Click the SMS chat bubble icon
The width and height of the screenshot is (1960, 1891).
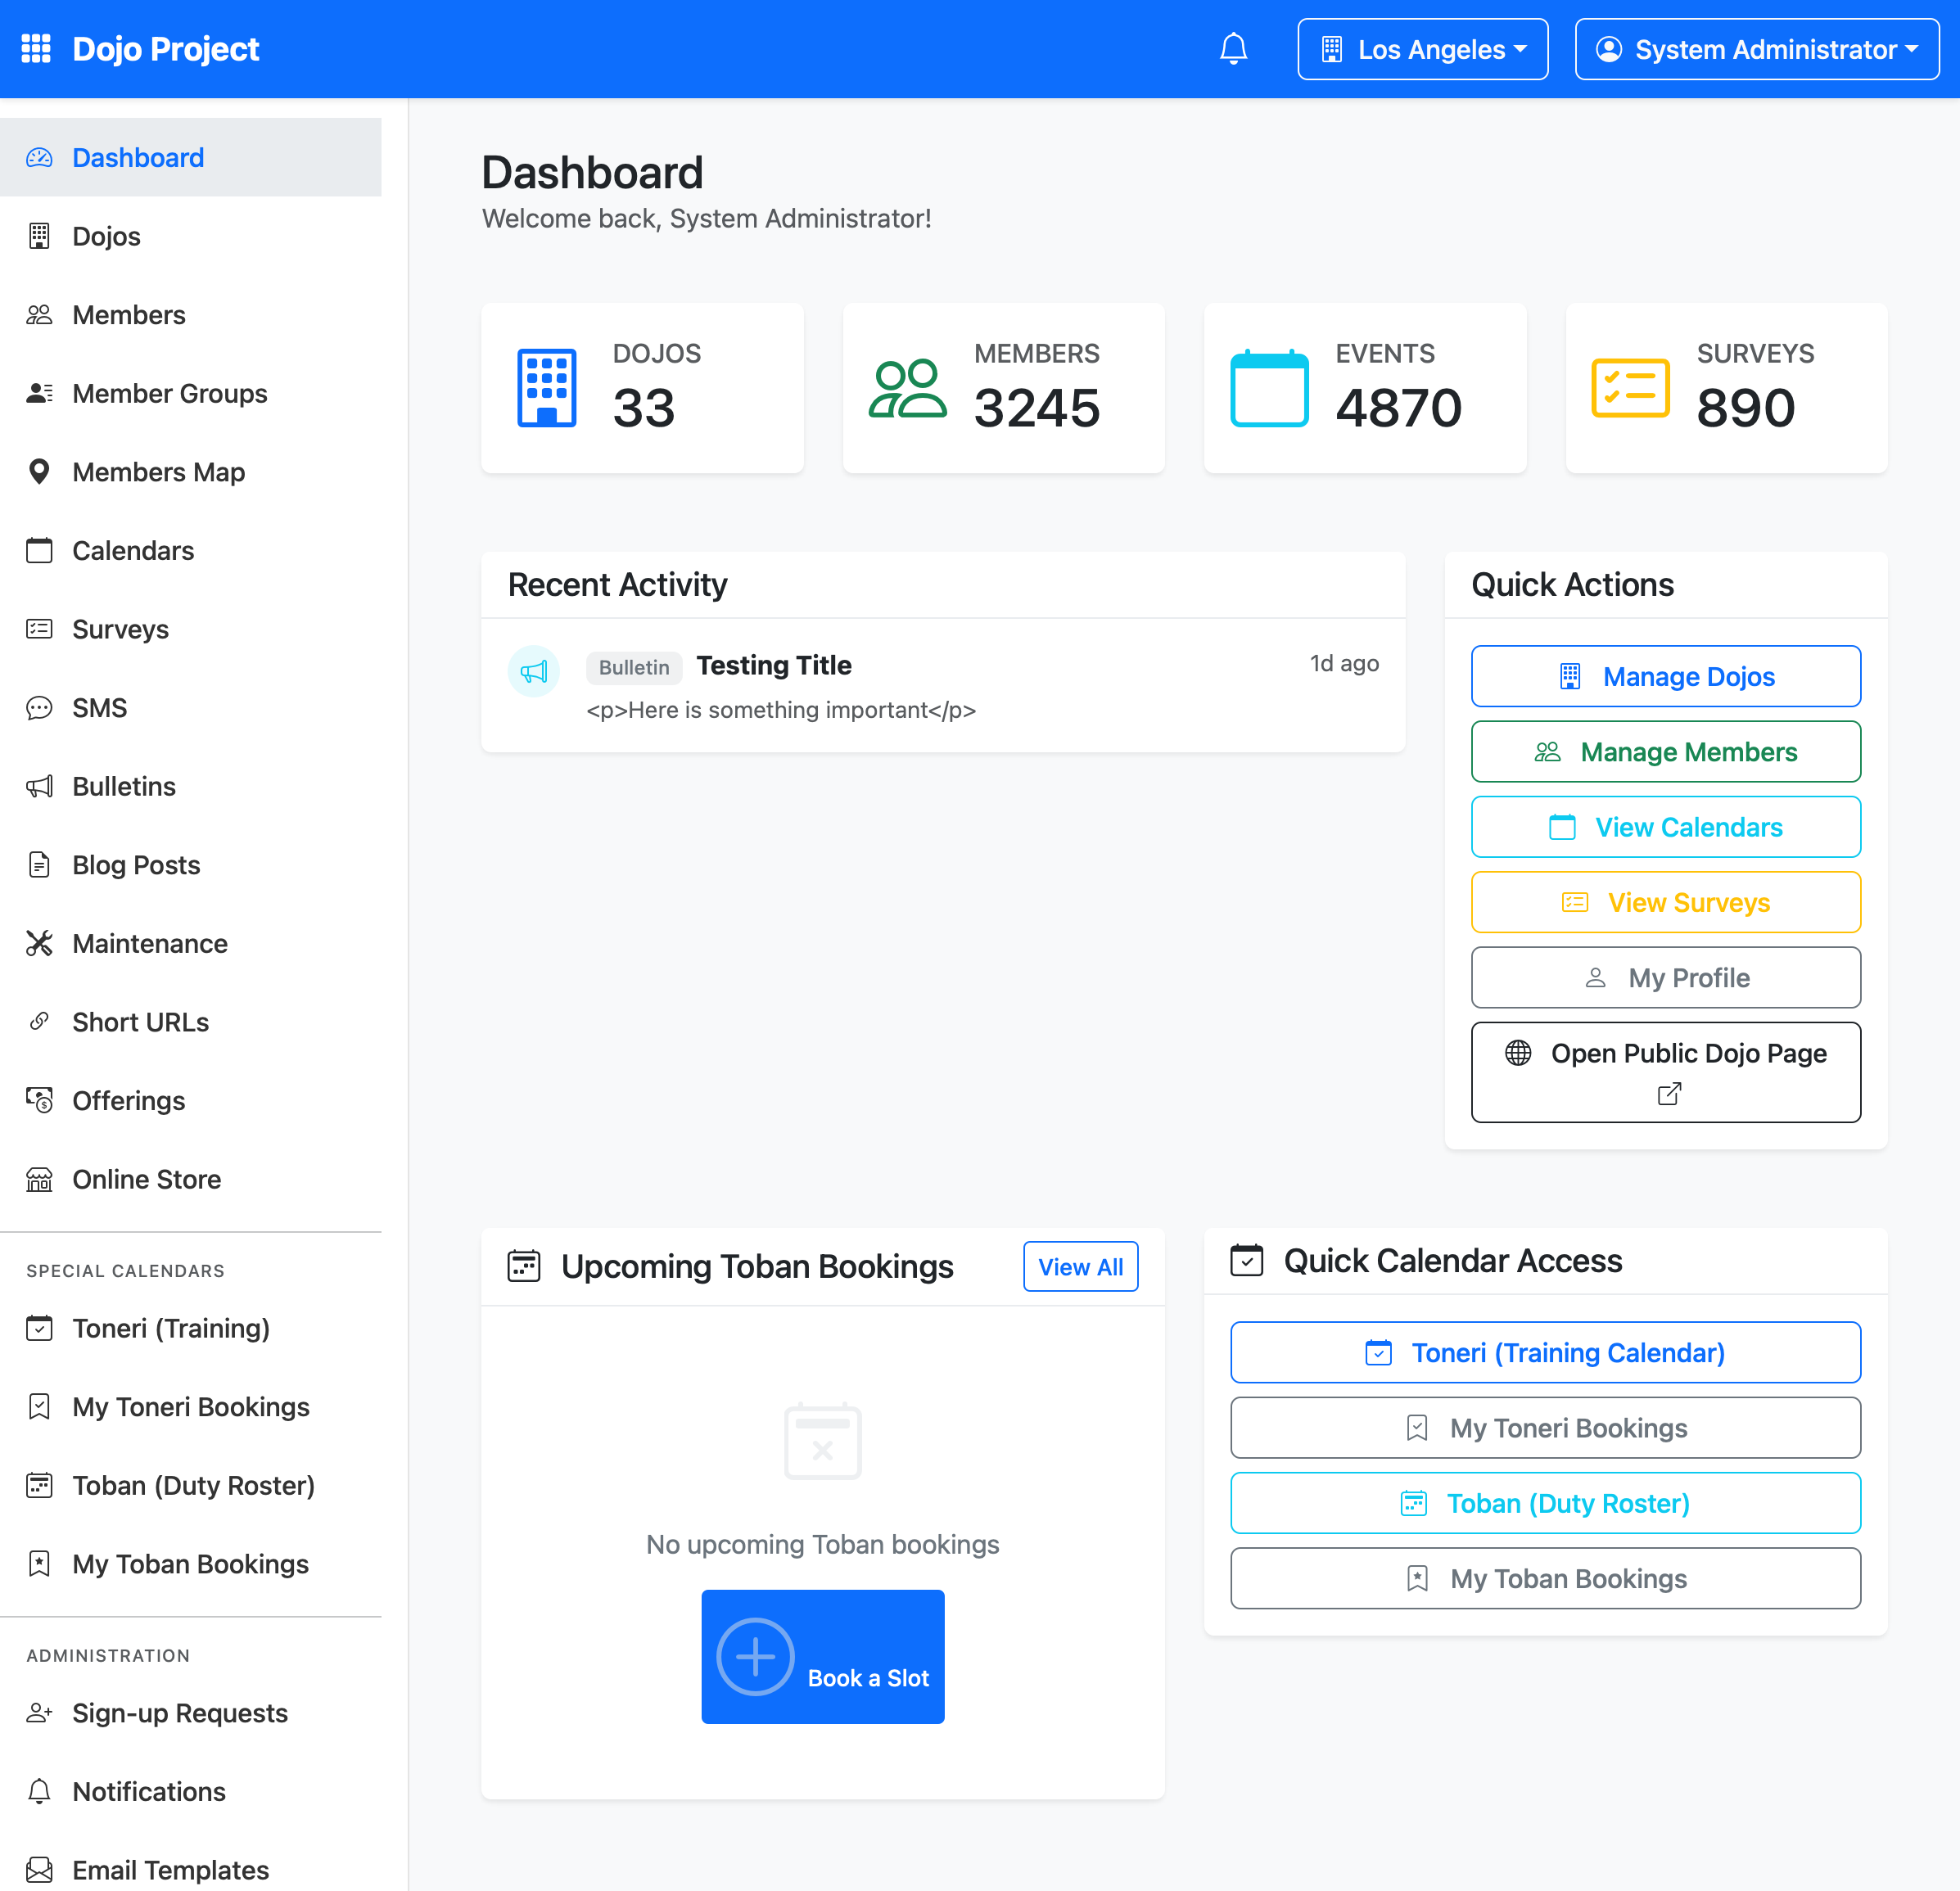tap(39, 708)
